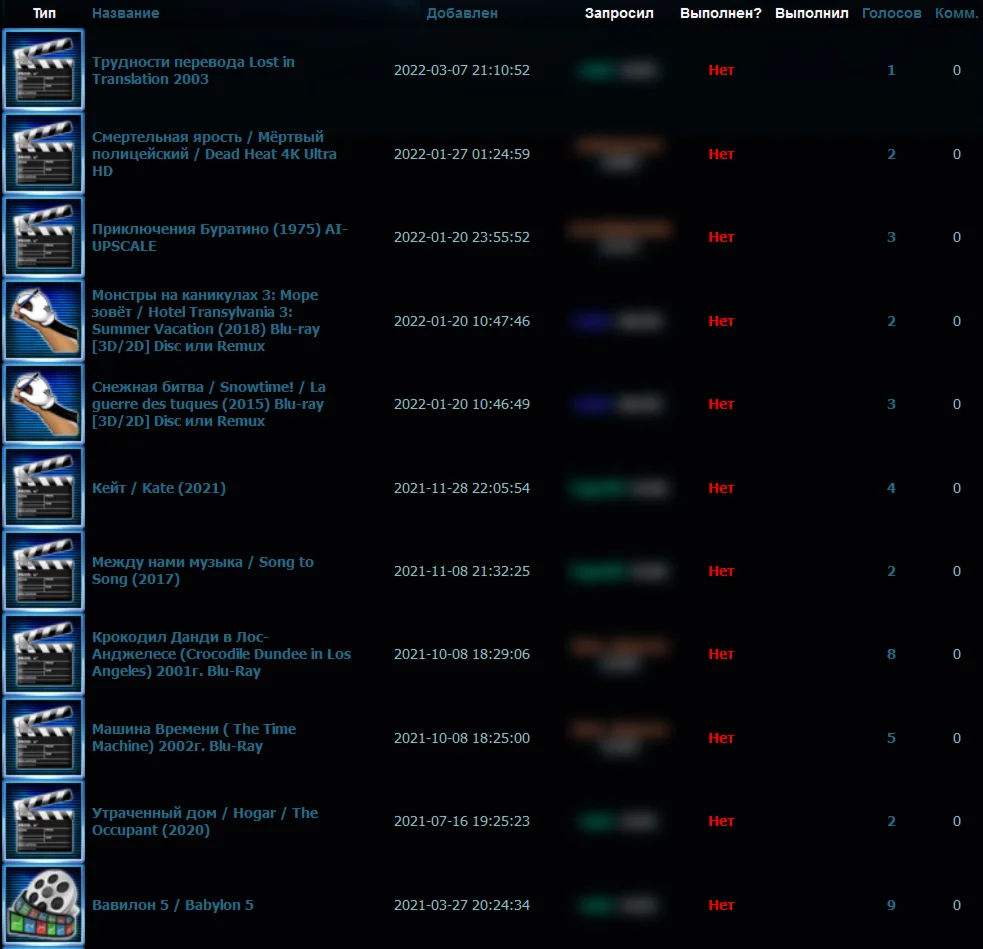Click the 3D glasses icon for Snowtime row
This screenshot has height=949, width=983.
pyautogui.click(x=43, y=404)
